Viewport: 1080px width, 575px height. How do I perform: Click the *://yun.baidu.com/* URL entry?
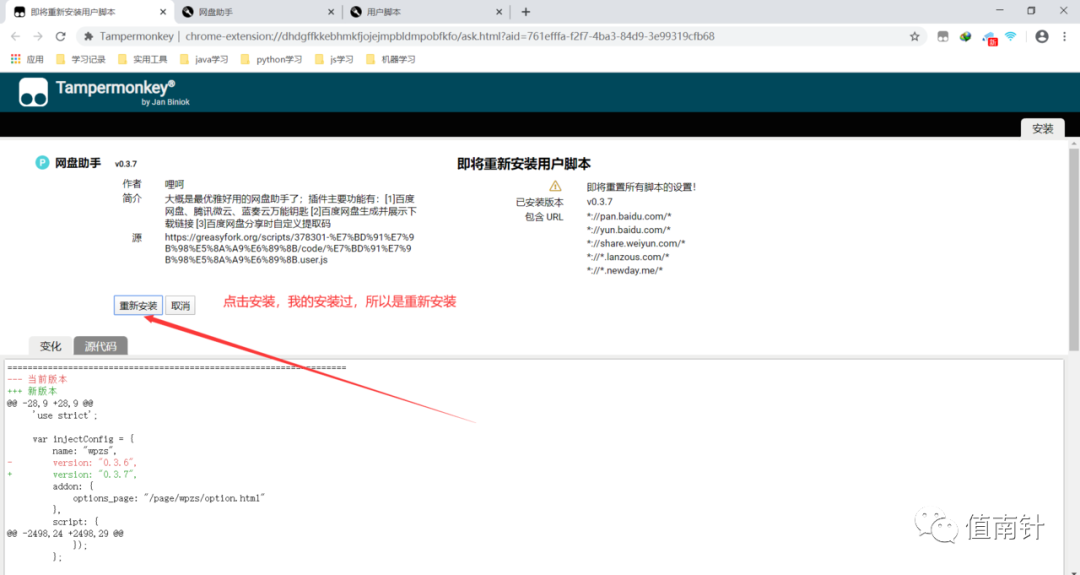coord(628,230)
